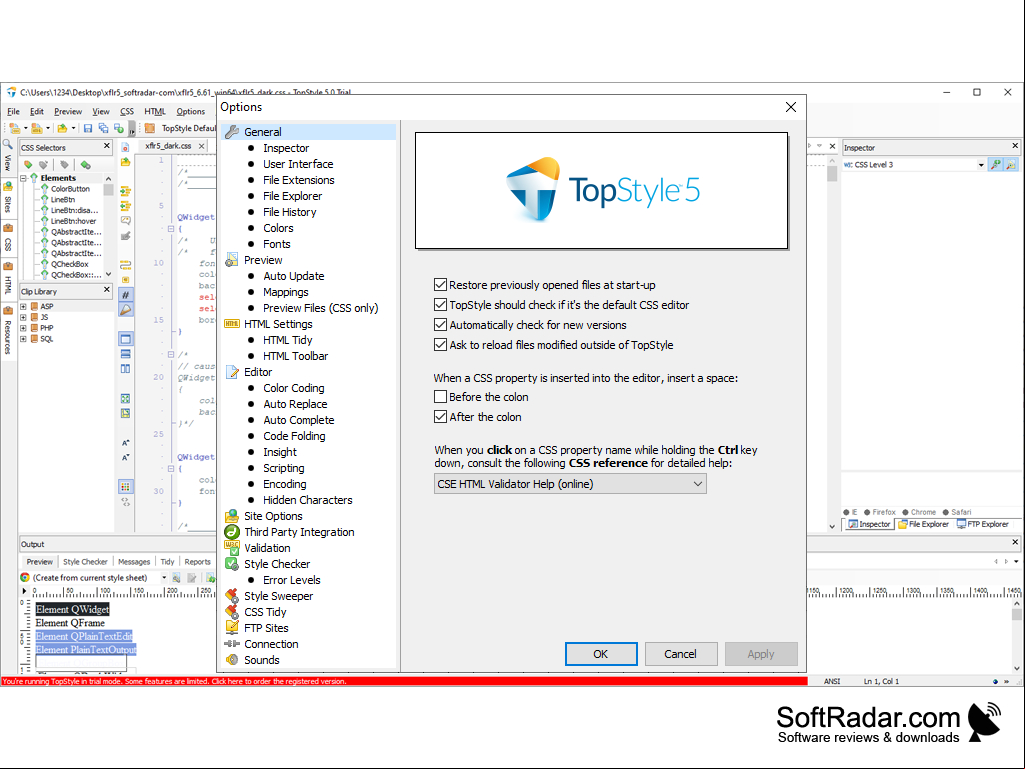Click the Inspector green search icon
The image size is (1025, 769).
click(x=996, y=165)
